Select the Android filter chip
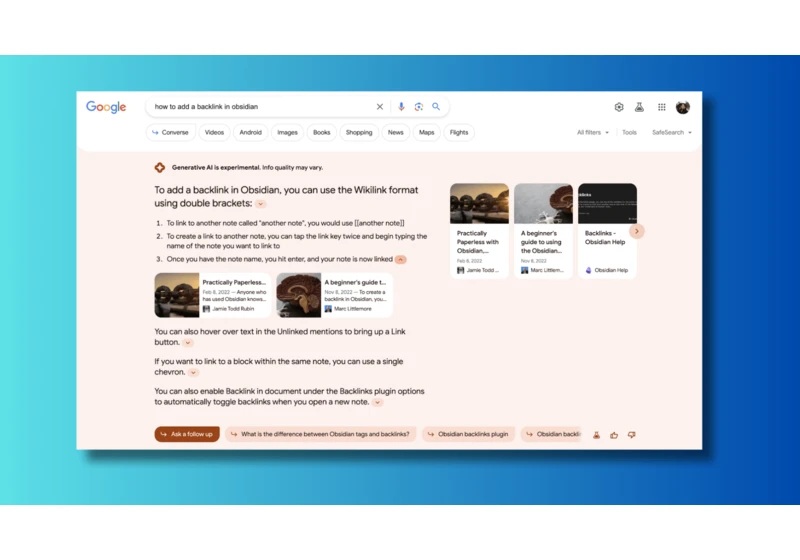The height and width of the screenshot is (560, 800). click(251, 133)
